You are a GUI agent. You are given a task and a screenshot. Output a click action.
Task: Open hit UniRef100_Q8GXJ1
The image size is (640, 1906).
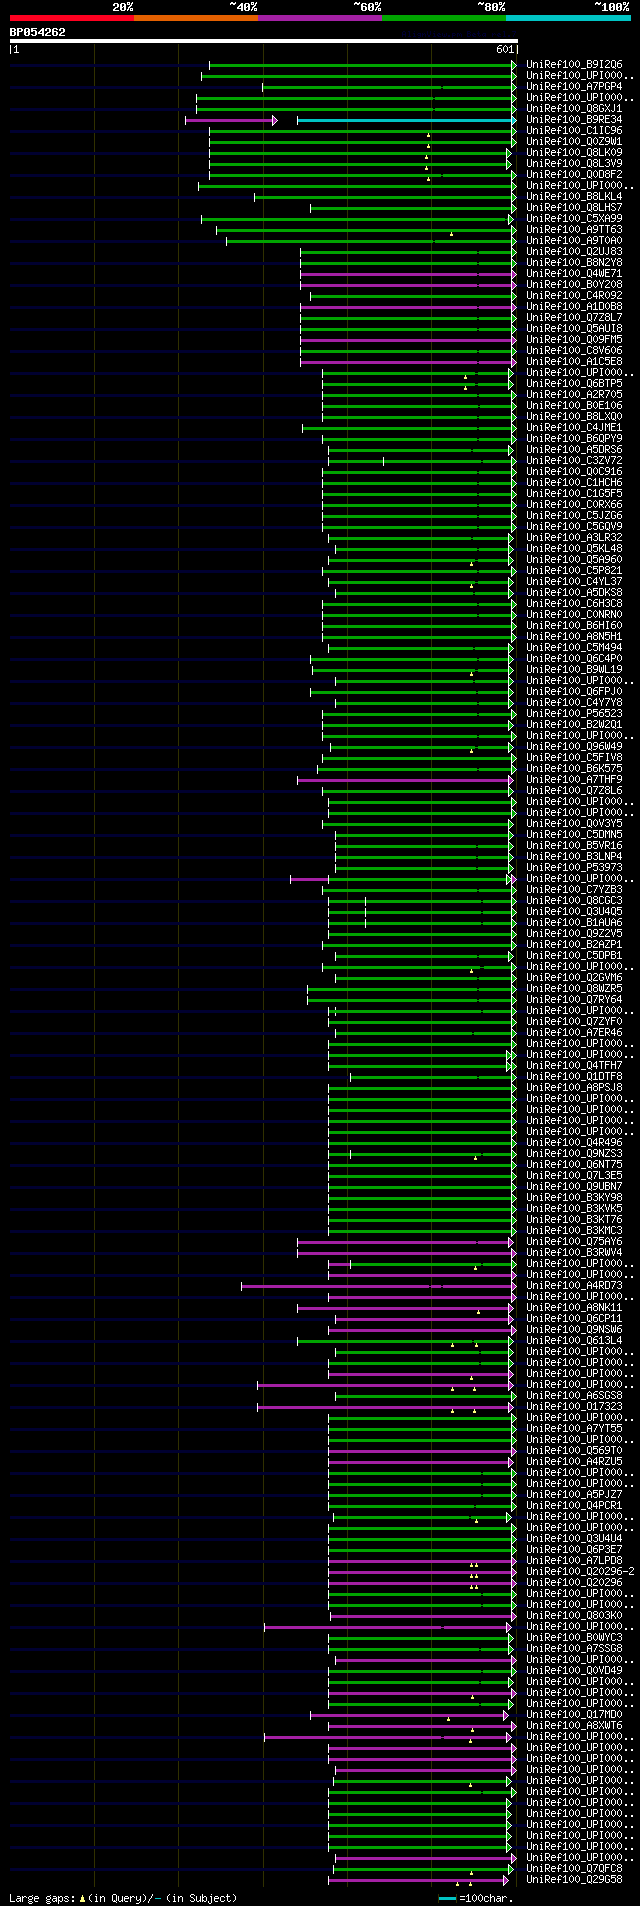[x=574, y=108]
